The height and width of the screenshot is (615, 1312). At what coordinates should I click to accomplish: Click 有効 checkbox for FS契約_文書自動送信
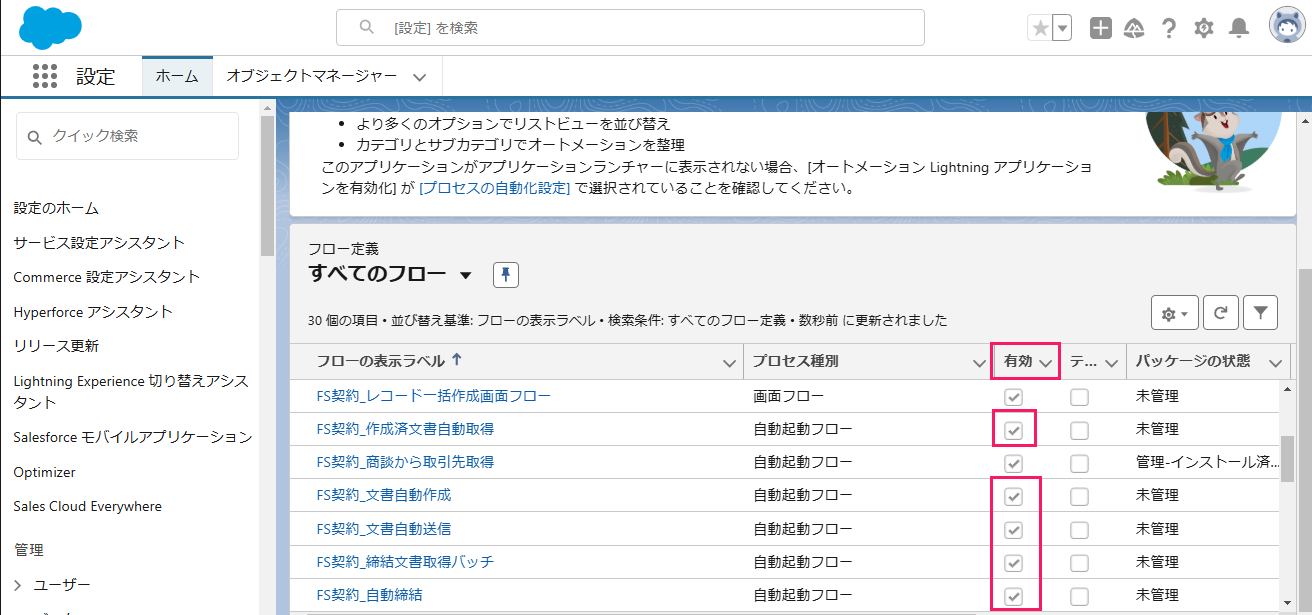pos(1014,529)
